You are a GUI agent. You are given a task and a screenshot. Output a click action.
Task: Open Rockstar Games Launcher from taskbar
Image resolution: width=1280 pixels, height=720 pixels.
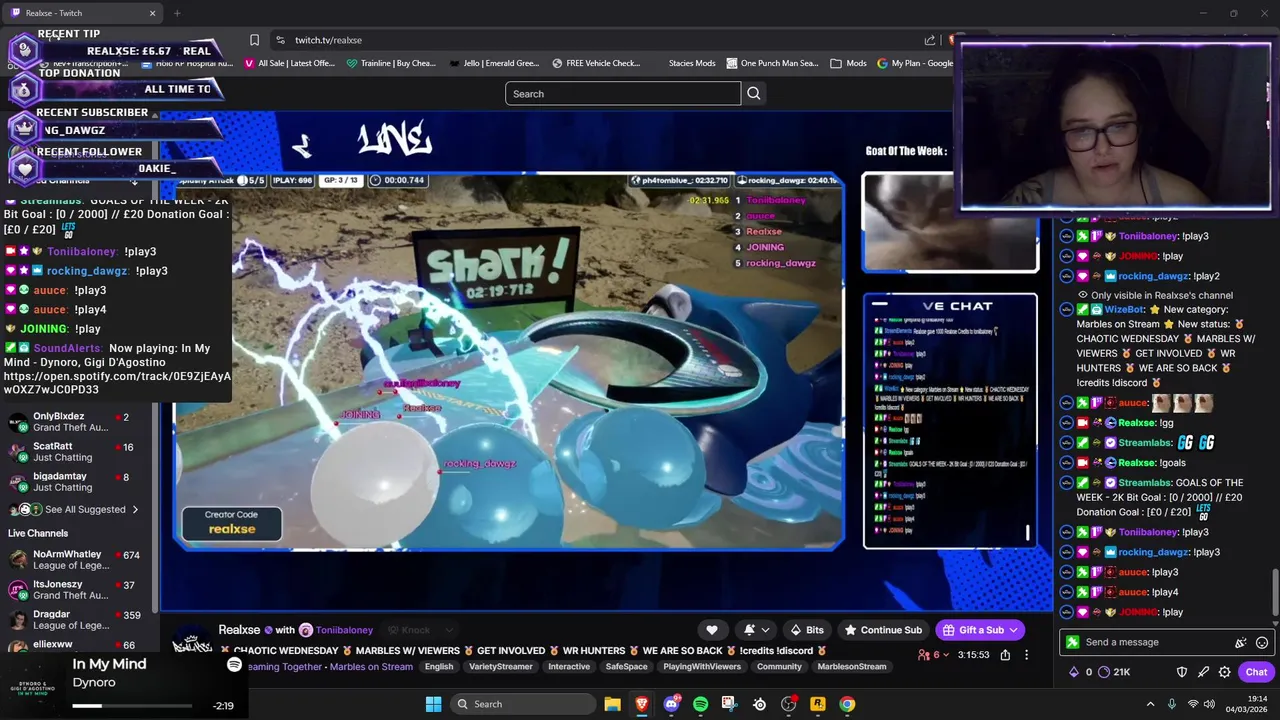point(818,704)
